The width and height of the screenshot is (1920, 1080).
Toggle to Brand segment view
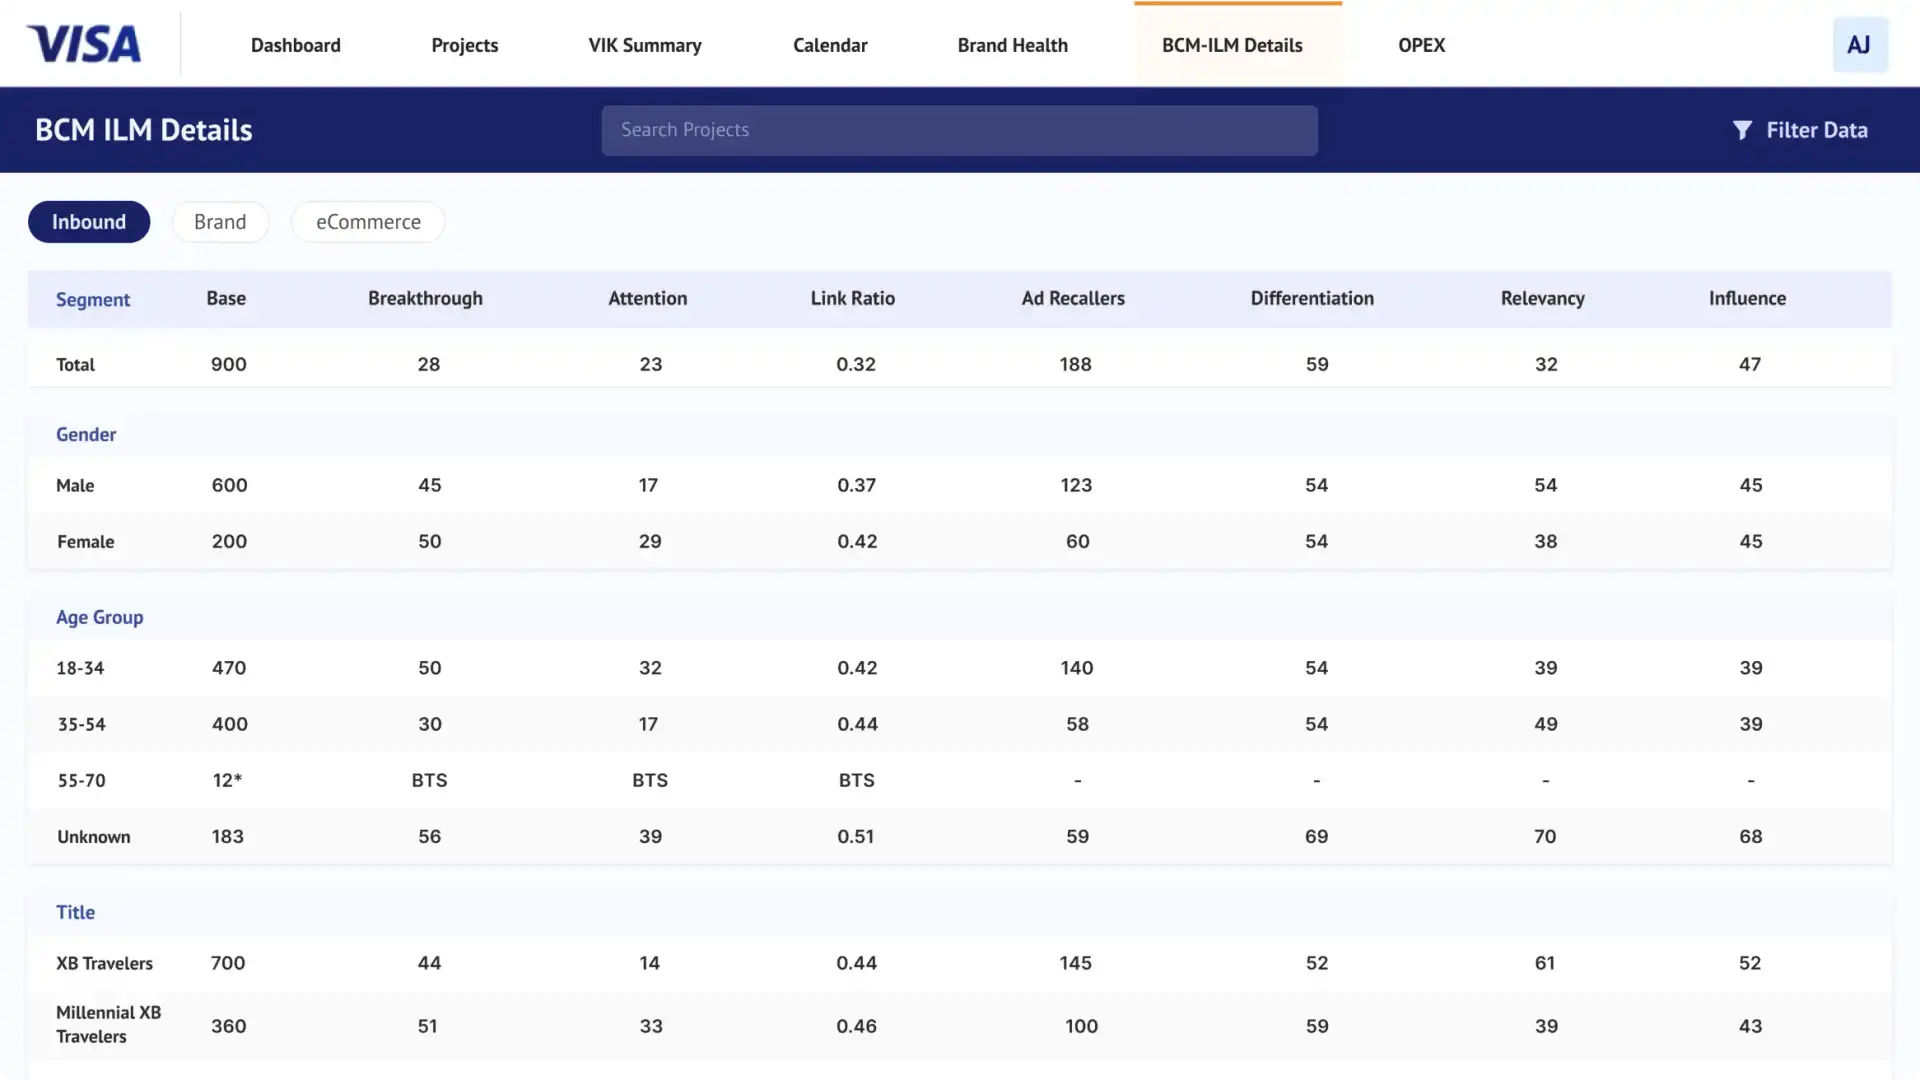[219, 222]
